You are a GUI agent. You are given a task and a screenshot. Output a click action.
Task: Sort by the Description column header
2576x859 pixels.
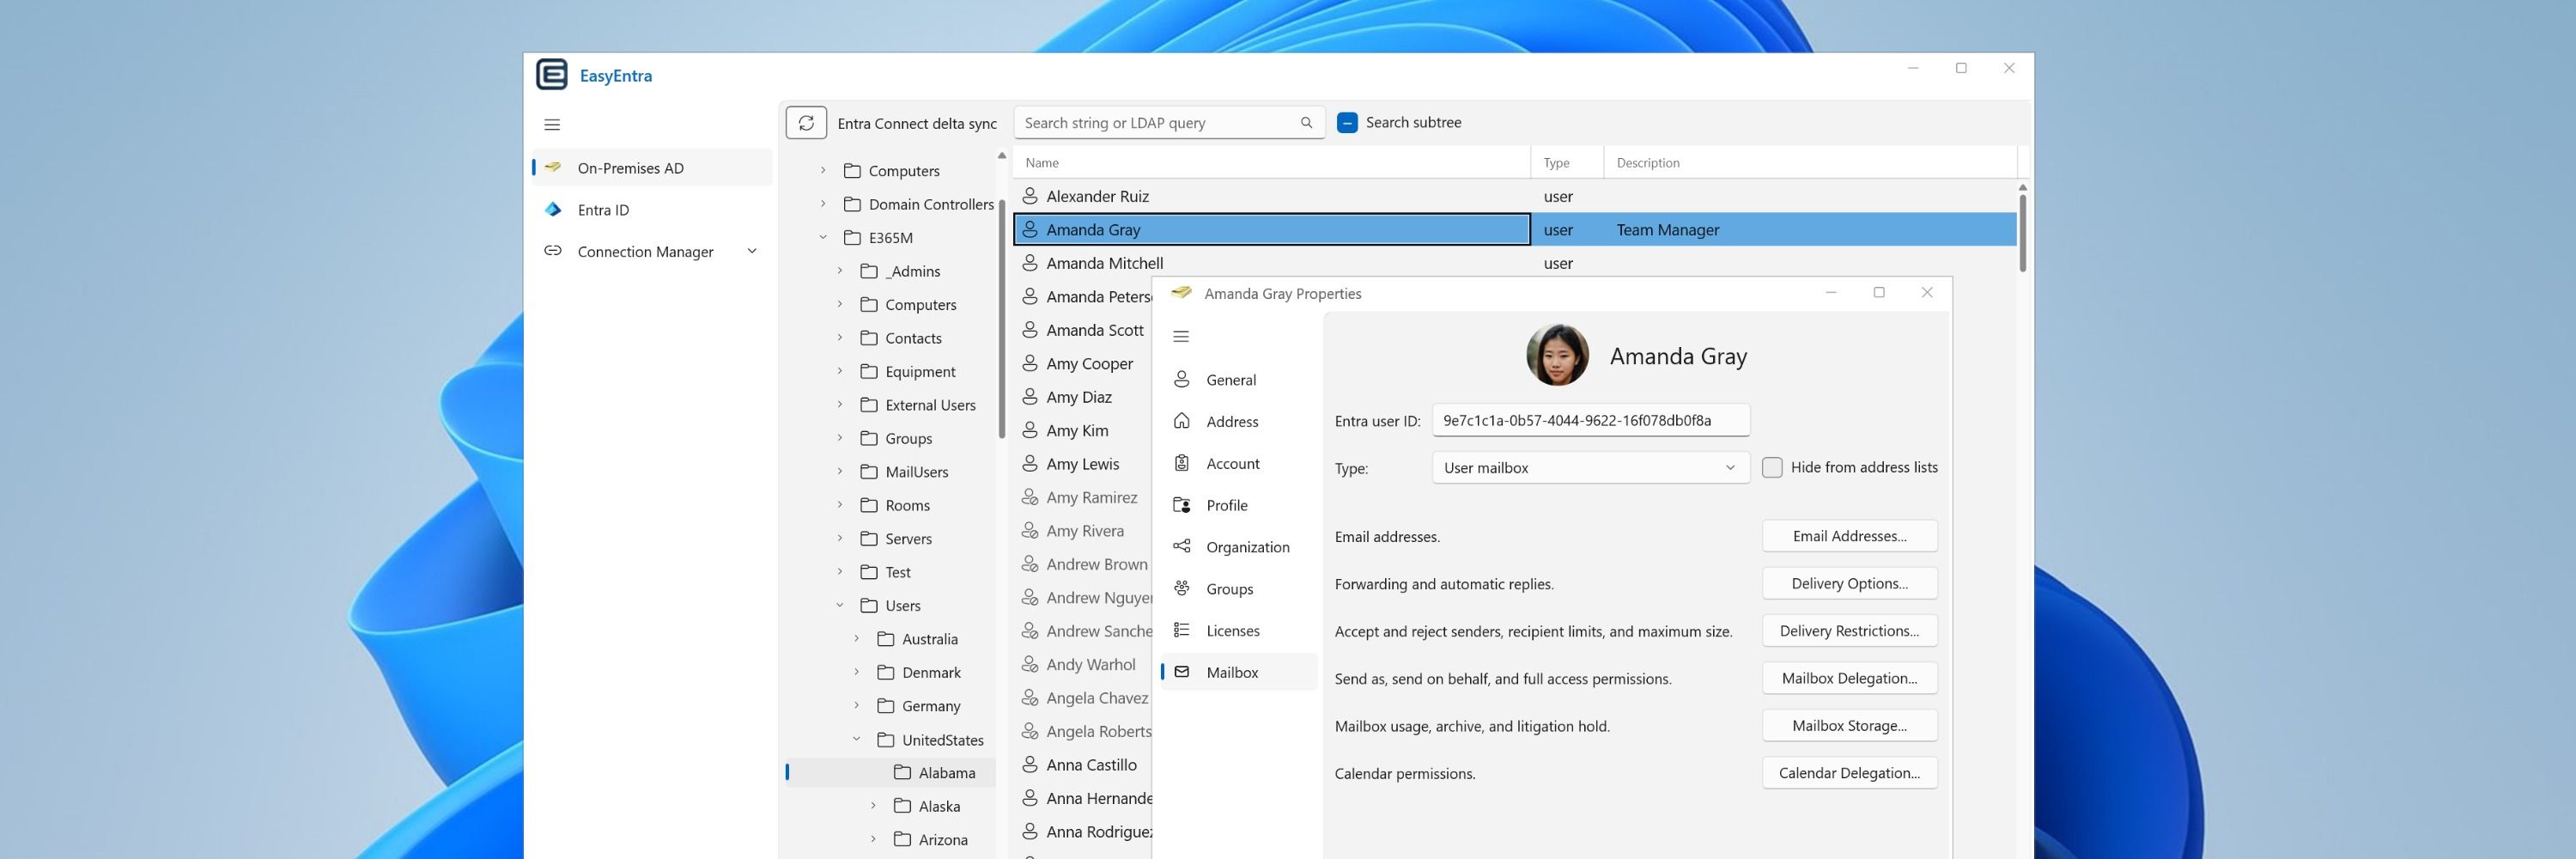1810,162
